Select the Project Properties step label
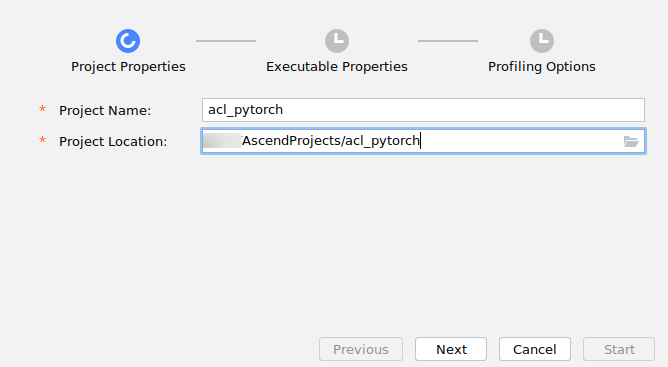The width and height of the screenshot is (668, 367). pyautogui.click(x=128, y=66)
